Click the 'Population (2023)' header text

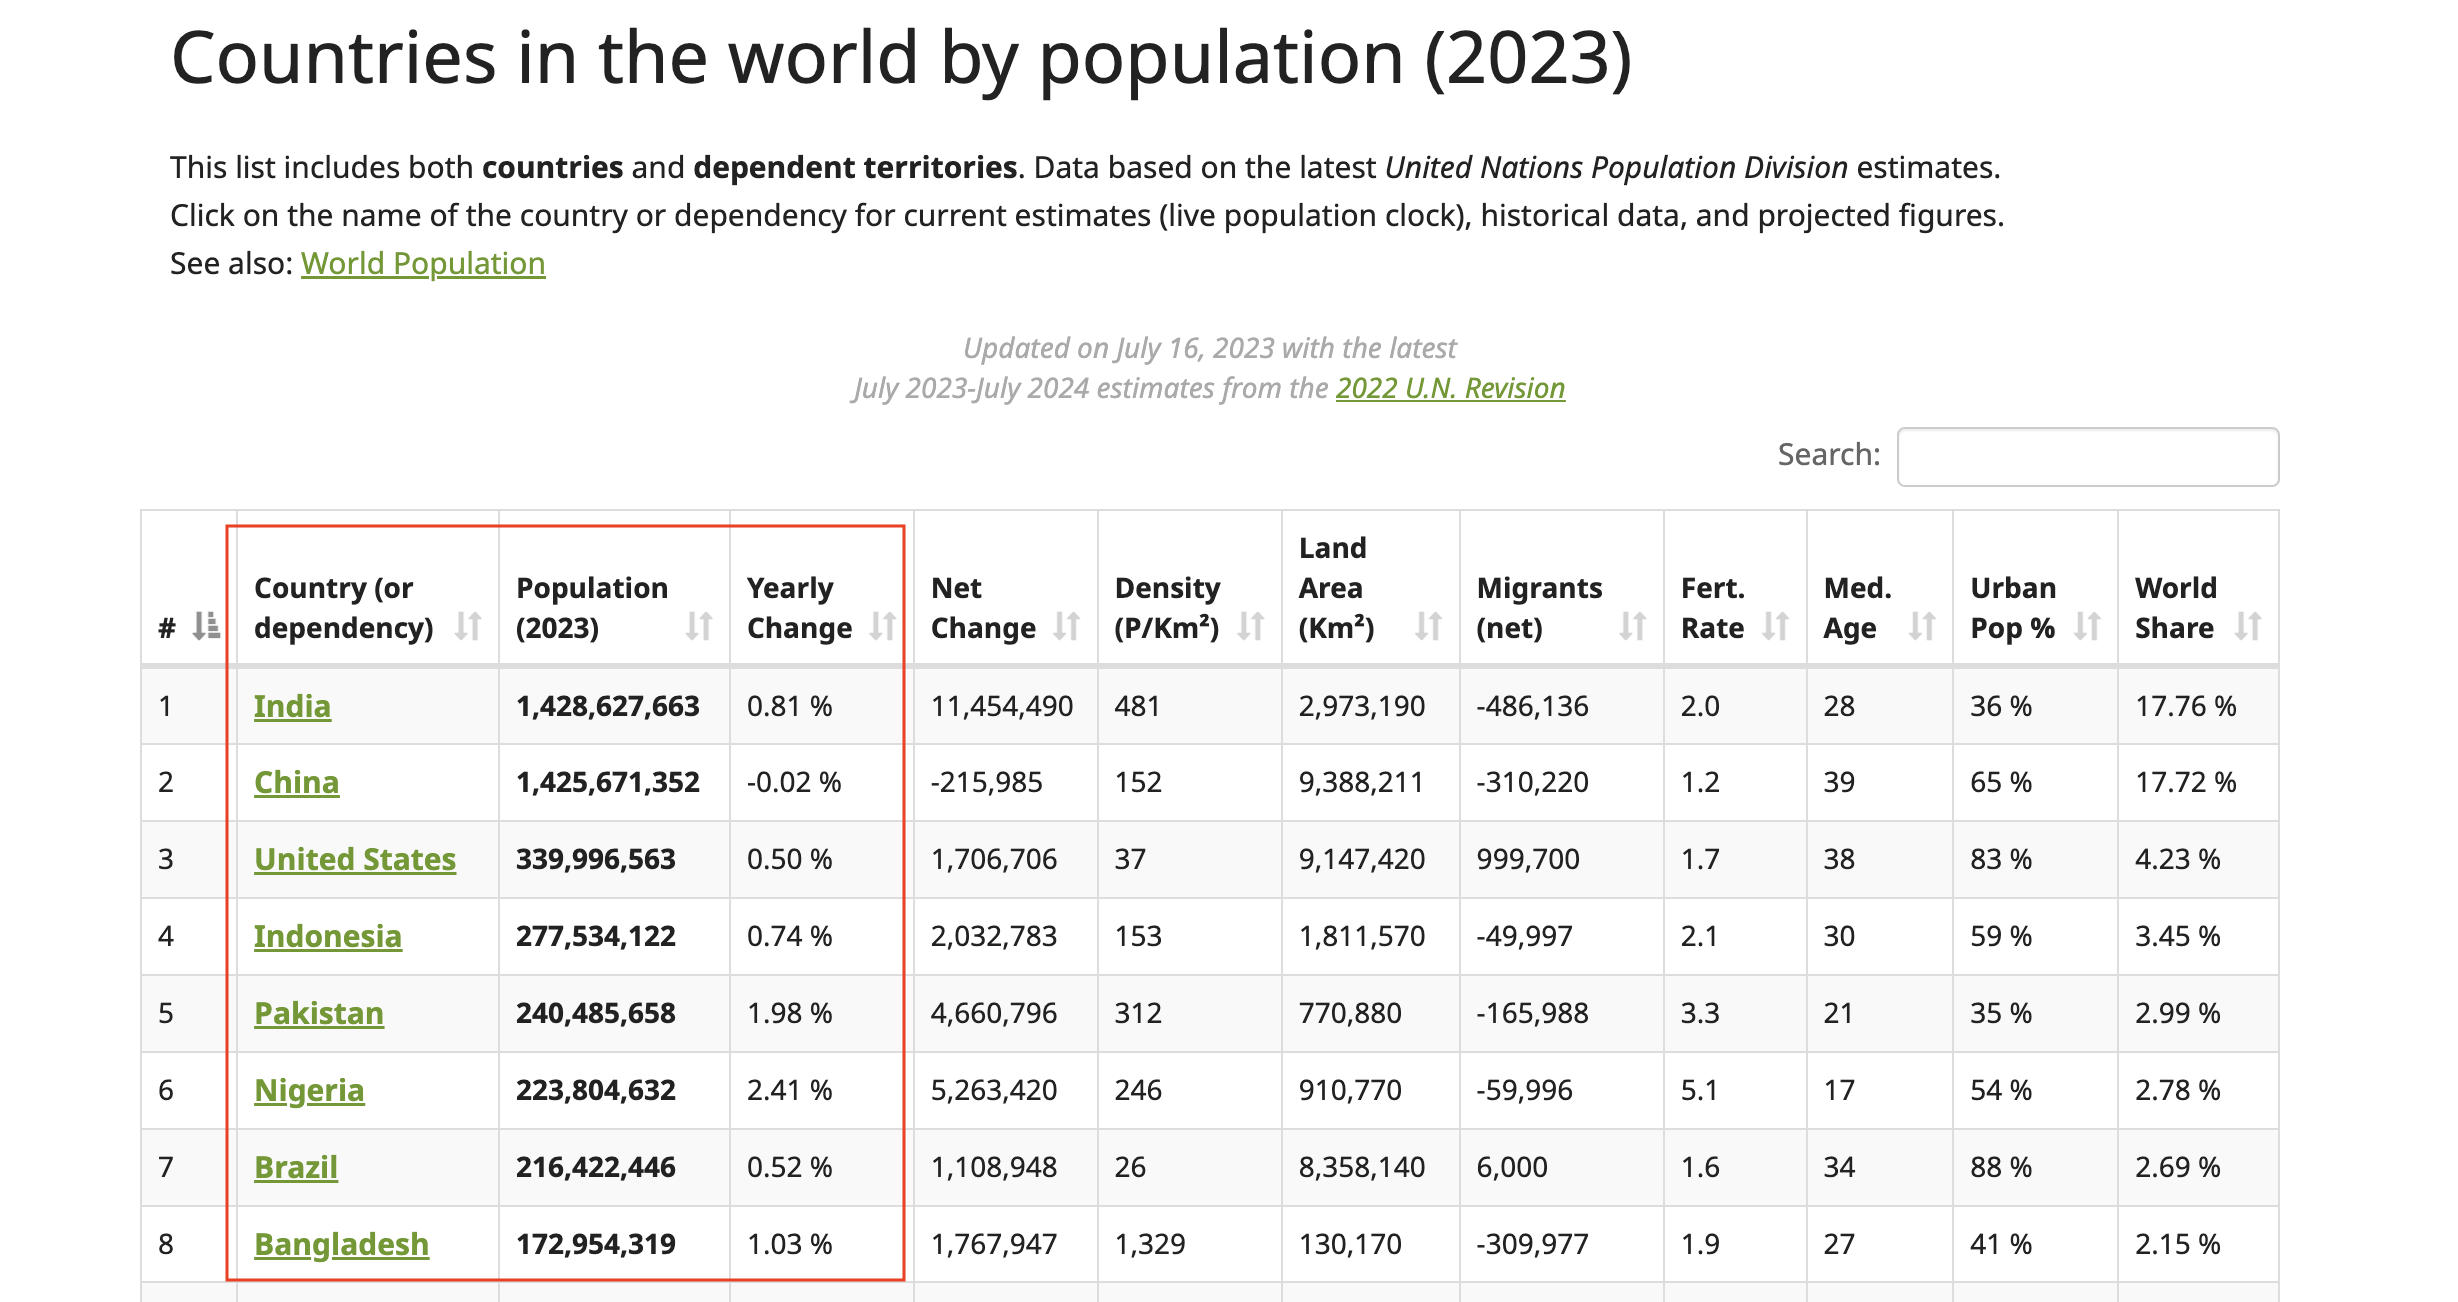pyautogui.click(x=592, y=607)
